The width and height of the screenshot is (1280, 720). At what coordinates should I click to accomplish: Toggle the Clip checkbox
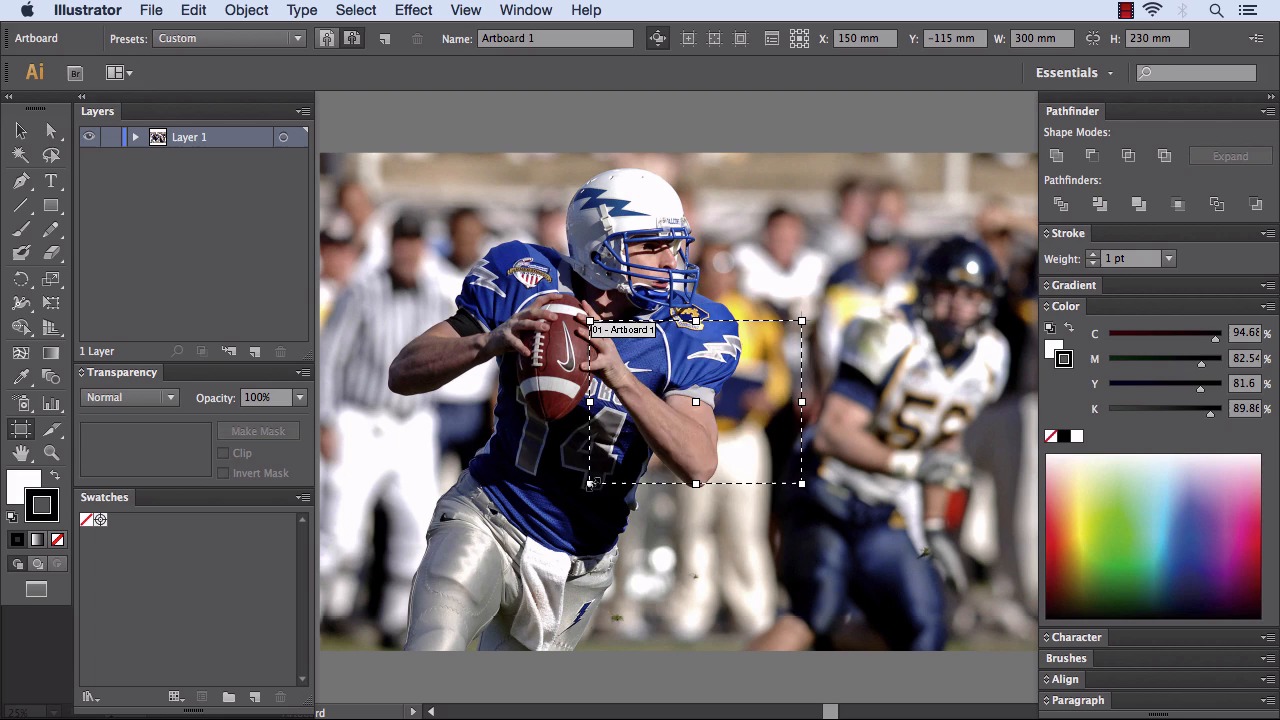pos(223,453)
